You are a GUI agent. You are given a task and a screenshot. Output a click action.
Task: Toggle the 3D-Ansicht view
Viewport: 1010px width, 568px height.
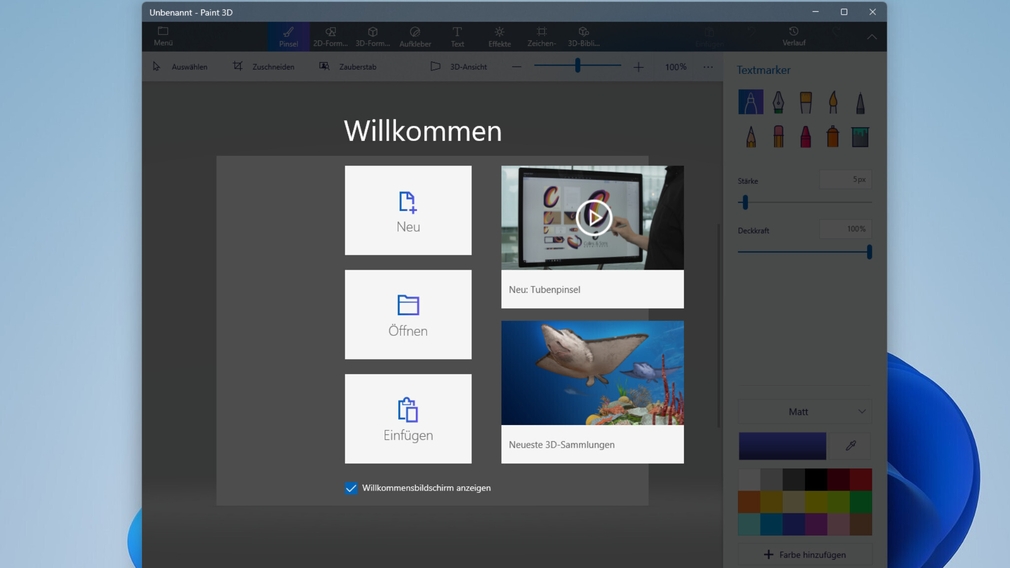coord(459,66)
